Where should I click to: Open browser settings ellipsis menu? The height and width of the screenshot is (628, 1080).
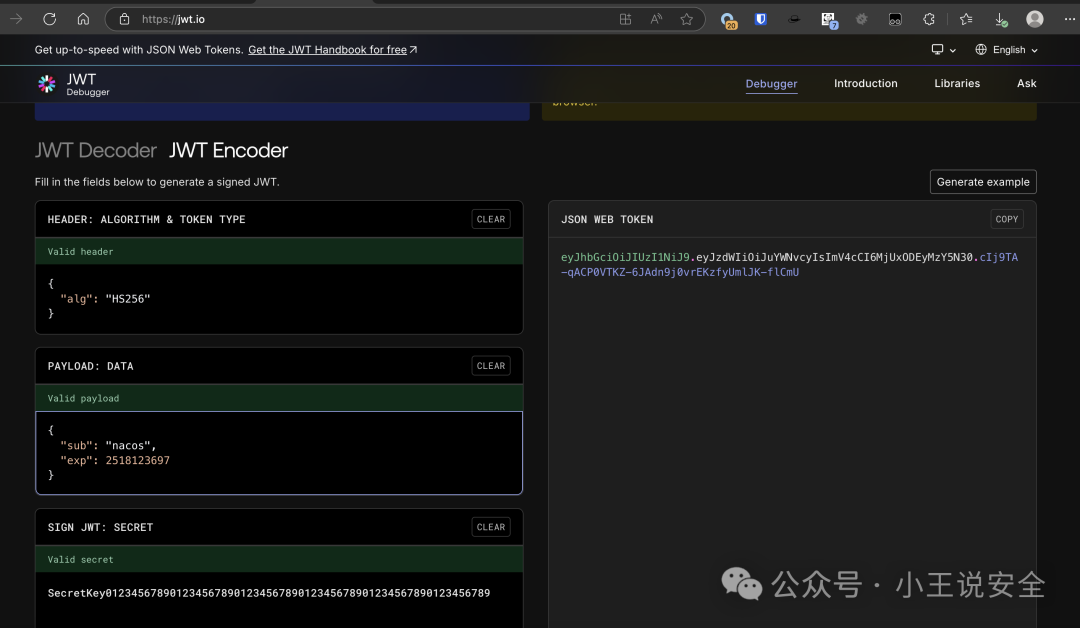click(x=1069, y=19)
